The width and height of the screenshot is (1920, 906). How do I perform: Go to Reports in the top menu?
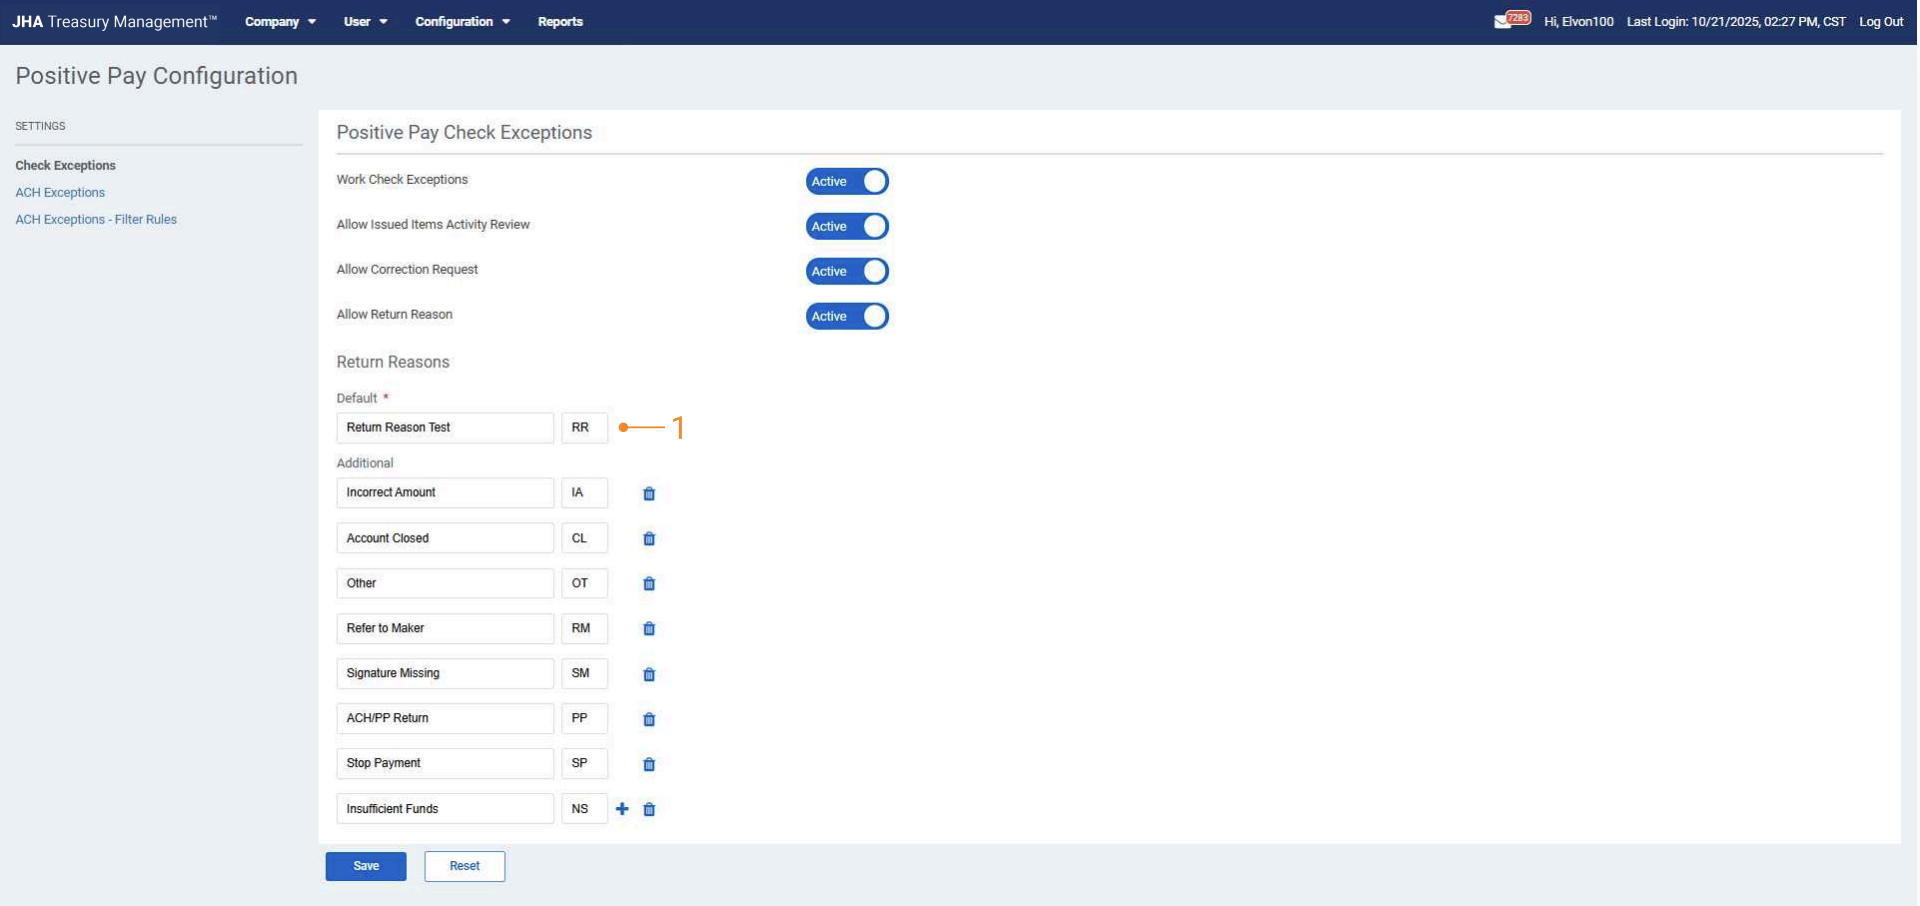[x=560, y=22]
